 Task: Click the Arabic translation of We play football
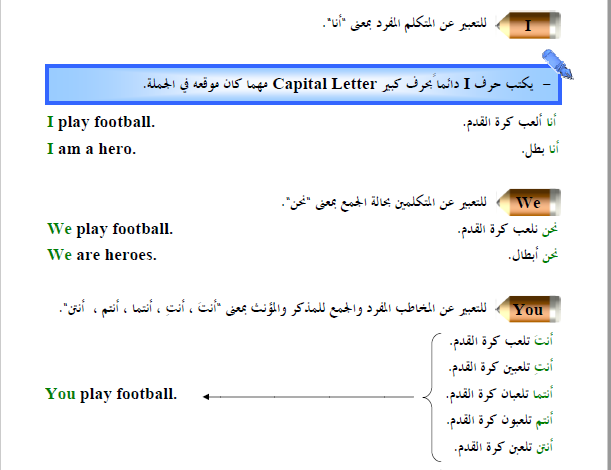508,230
